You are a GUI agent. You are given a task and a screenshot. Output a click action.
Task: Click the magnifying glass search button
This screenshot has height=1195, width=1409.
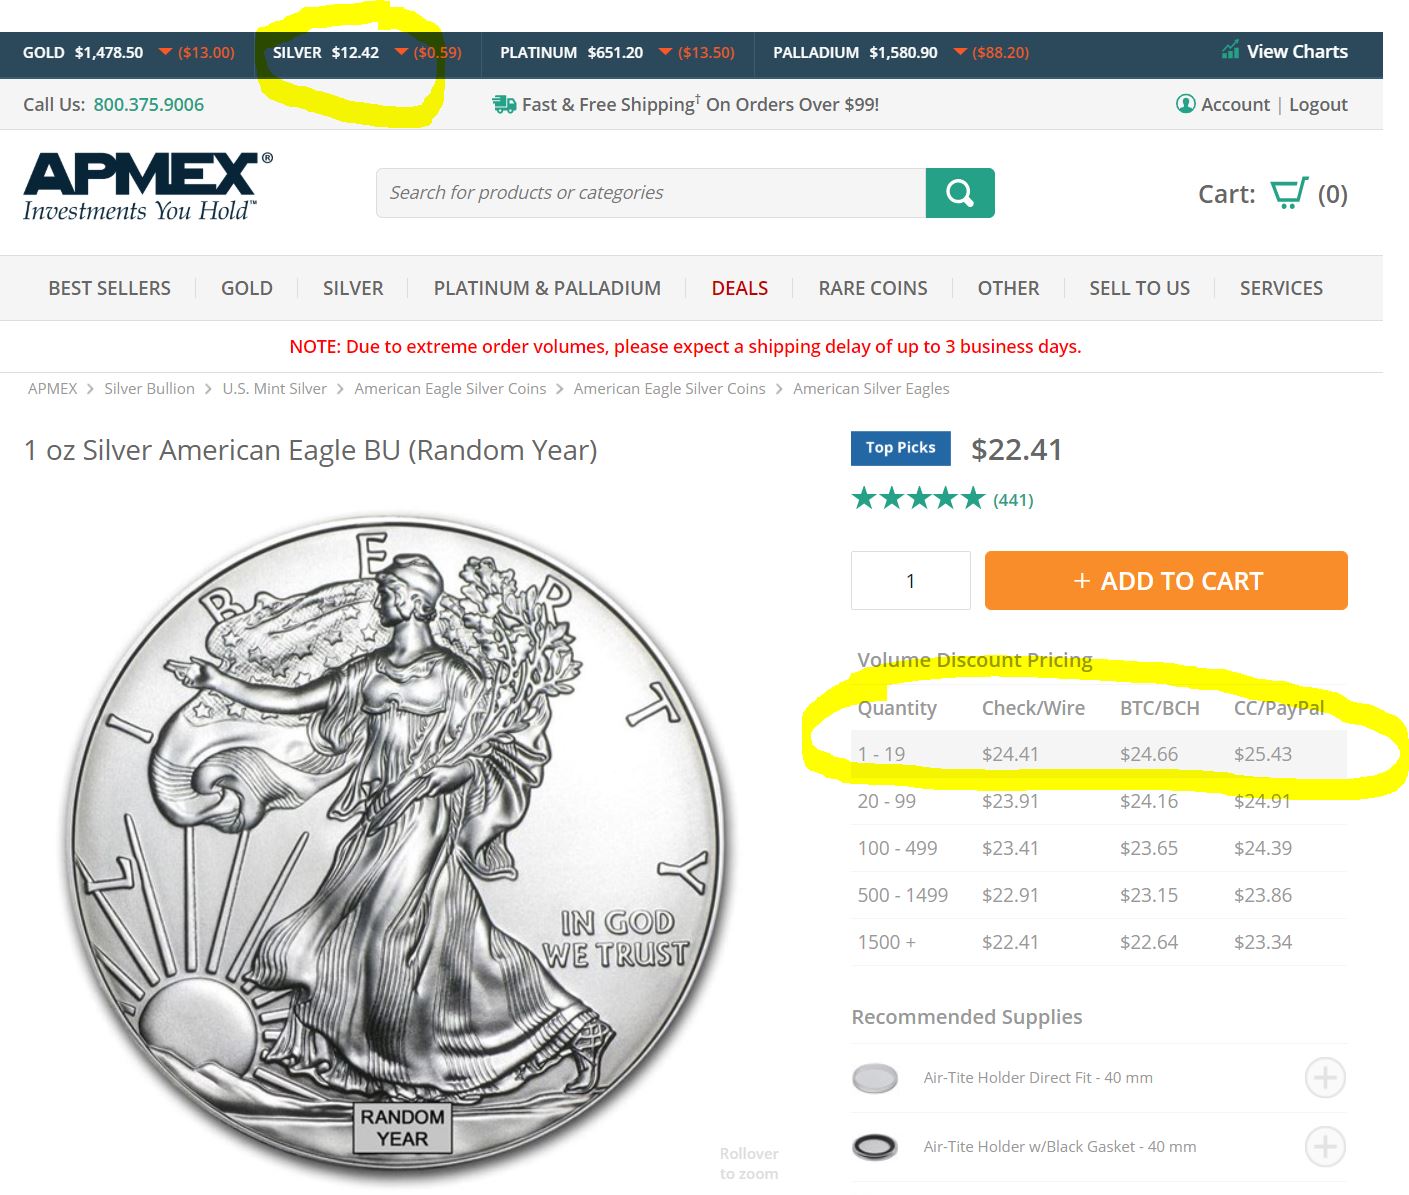pos(960,193)
